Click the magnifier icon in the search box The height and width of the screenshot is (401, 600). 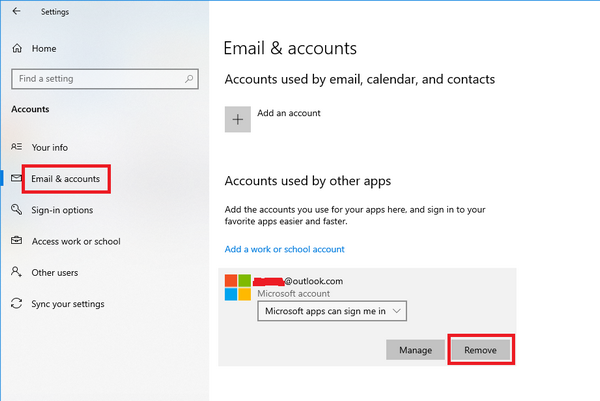click(189, 79)
